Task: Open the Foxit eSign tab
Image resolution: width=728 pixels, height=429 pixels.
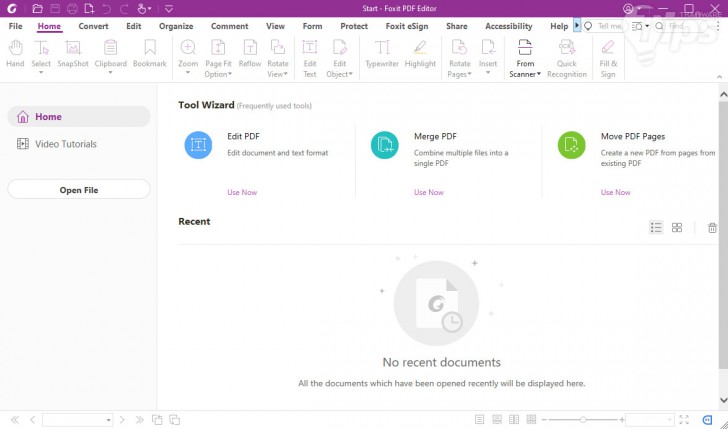Action: (x=407, y=26)
